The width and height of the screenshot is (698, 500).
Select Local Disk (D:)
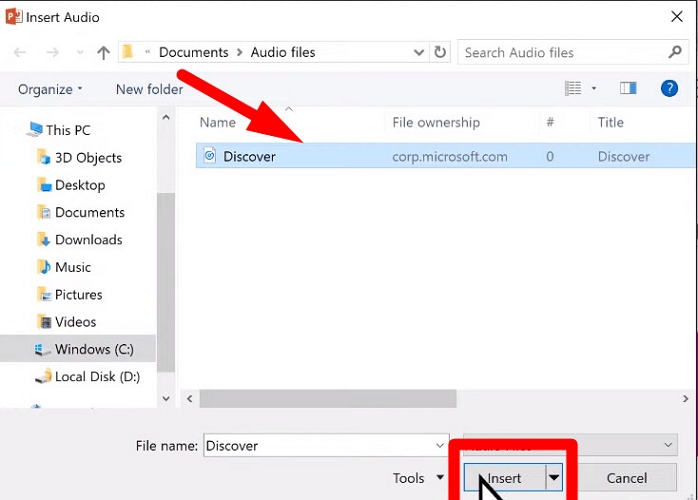tap(97, 377)
